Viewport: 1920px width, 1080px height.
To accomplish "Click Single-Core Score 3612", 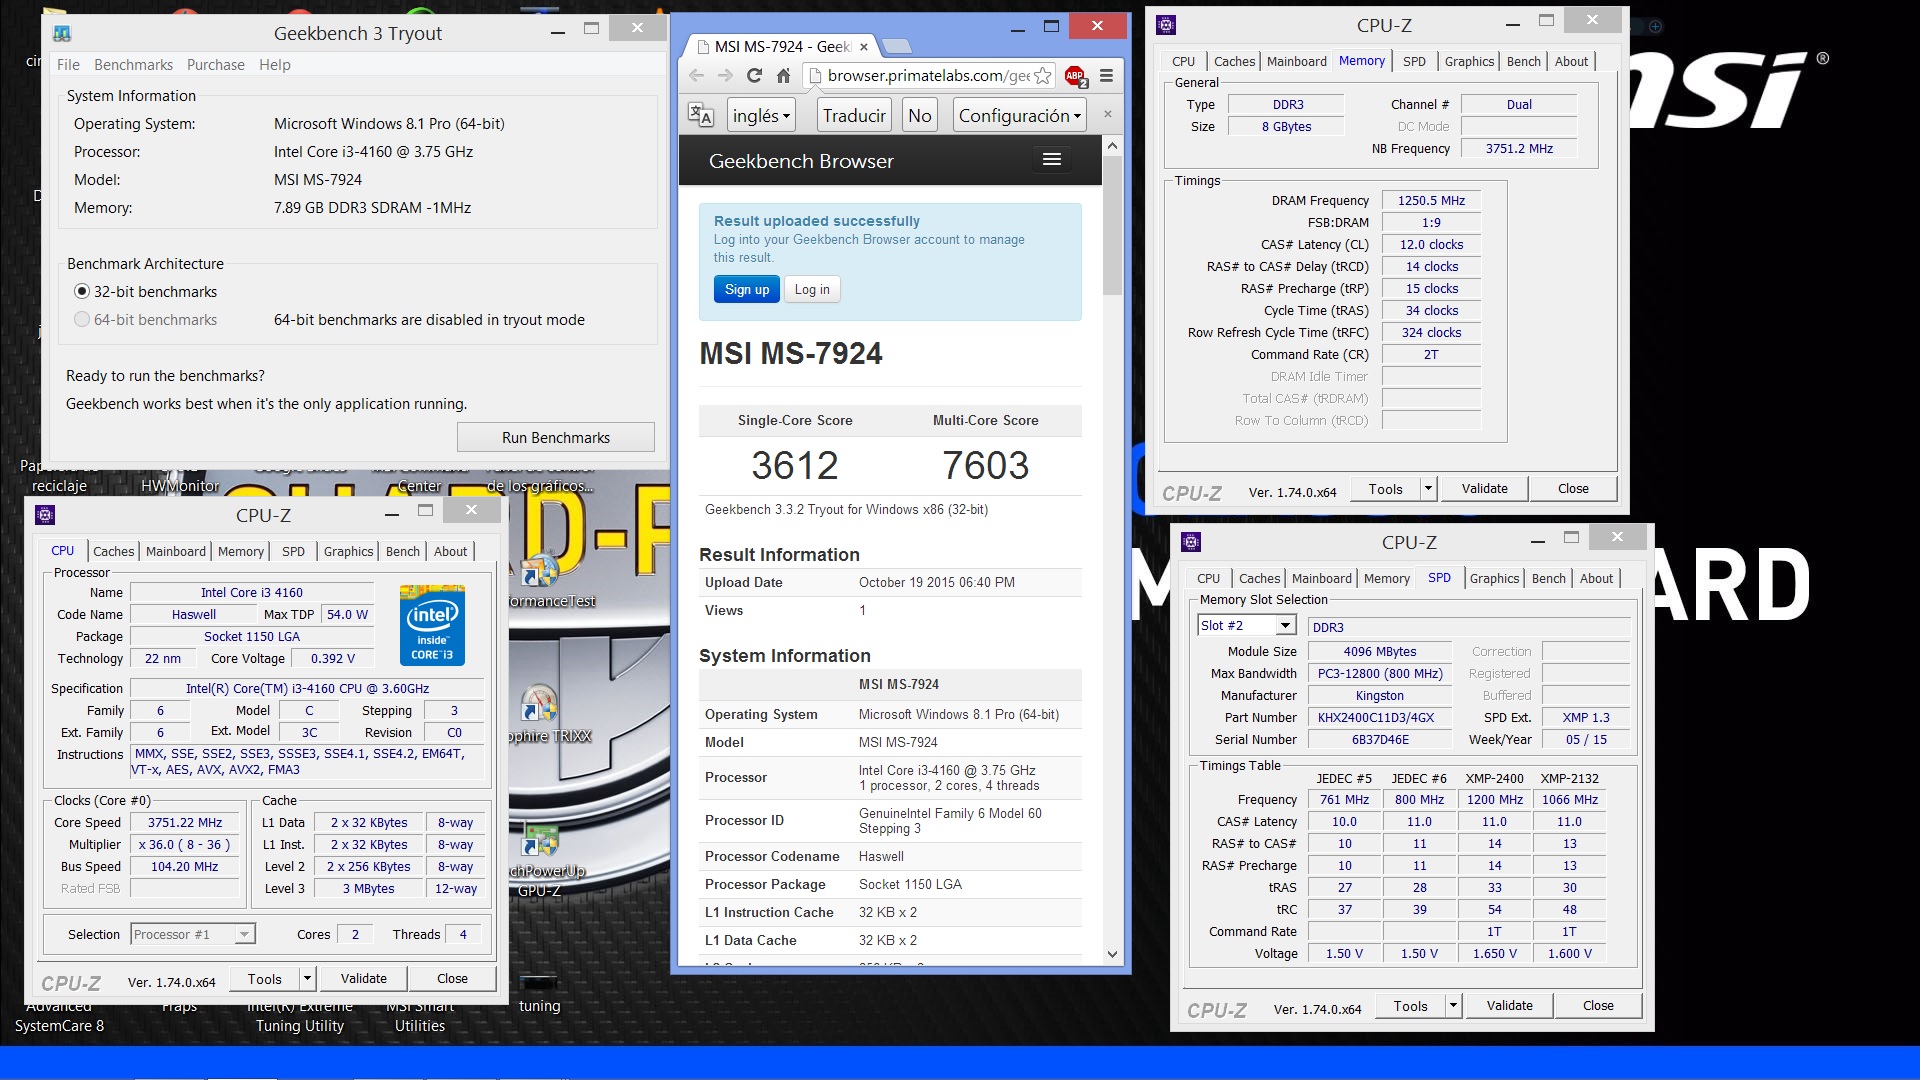I will tap(795, 466).
